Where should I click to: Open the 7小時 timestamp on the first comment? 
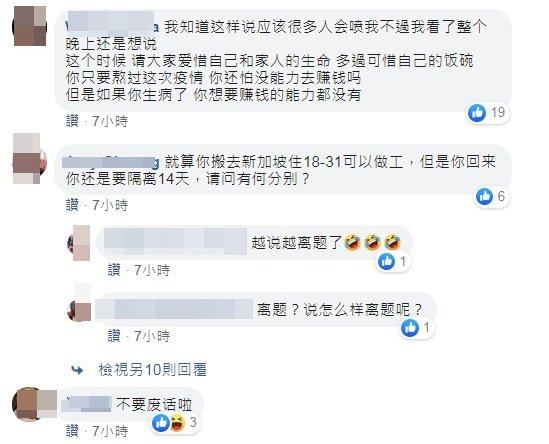point(110,121)
